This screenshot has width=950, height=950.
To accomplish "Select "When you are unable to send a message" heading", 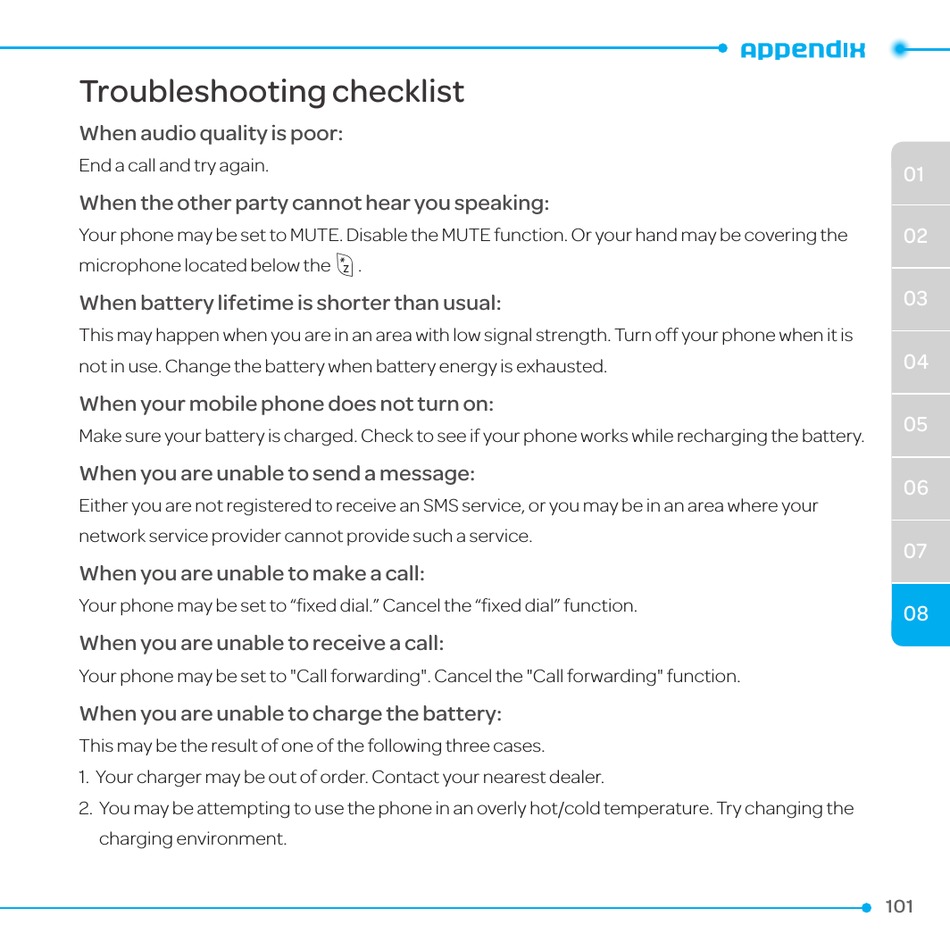I will click(277, 473).
